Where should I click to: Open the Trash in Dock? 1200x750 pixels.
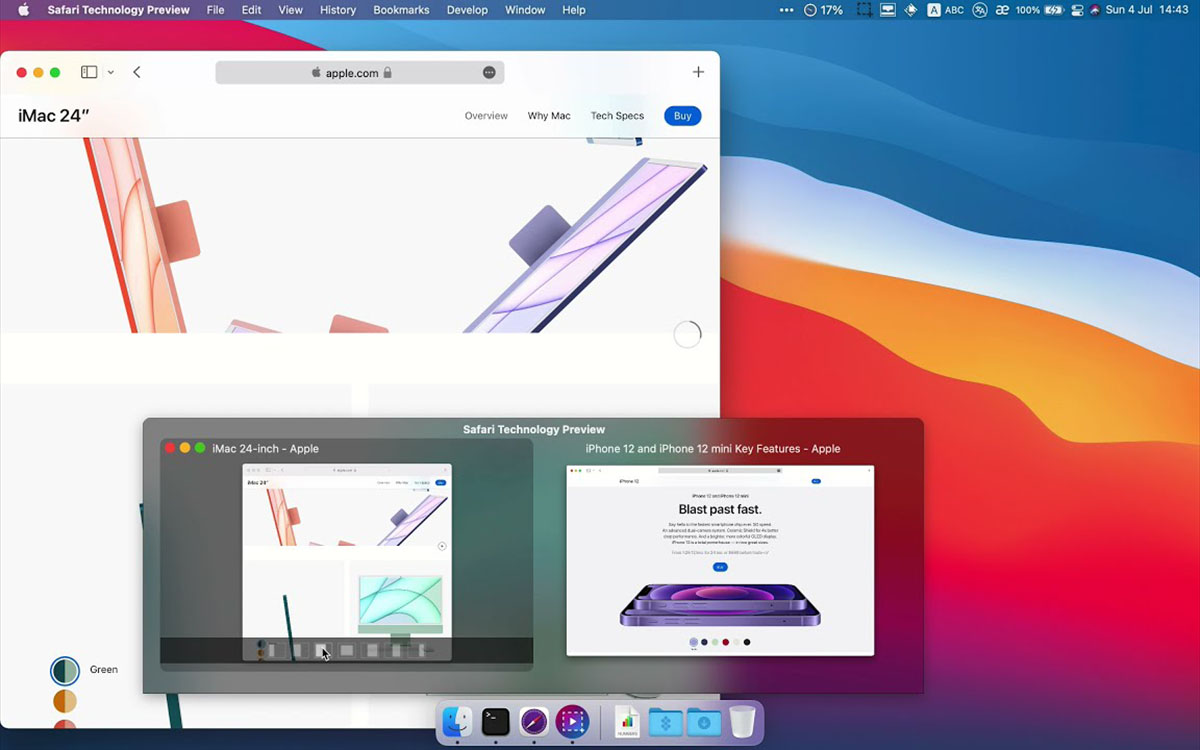(x=742, y=721)
